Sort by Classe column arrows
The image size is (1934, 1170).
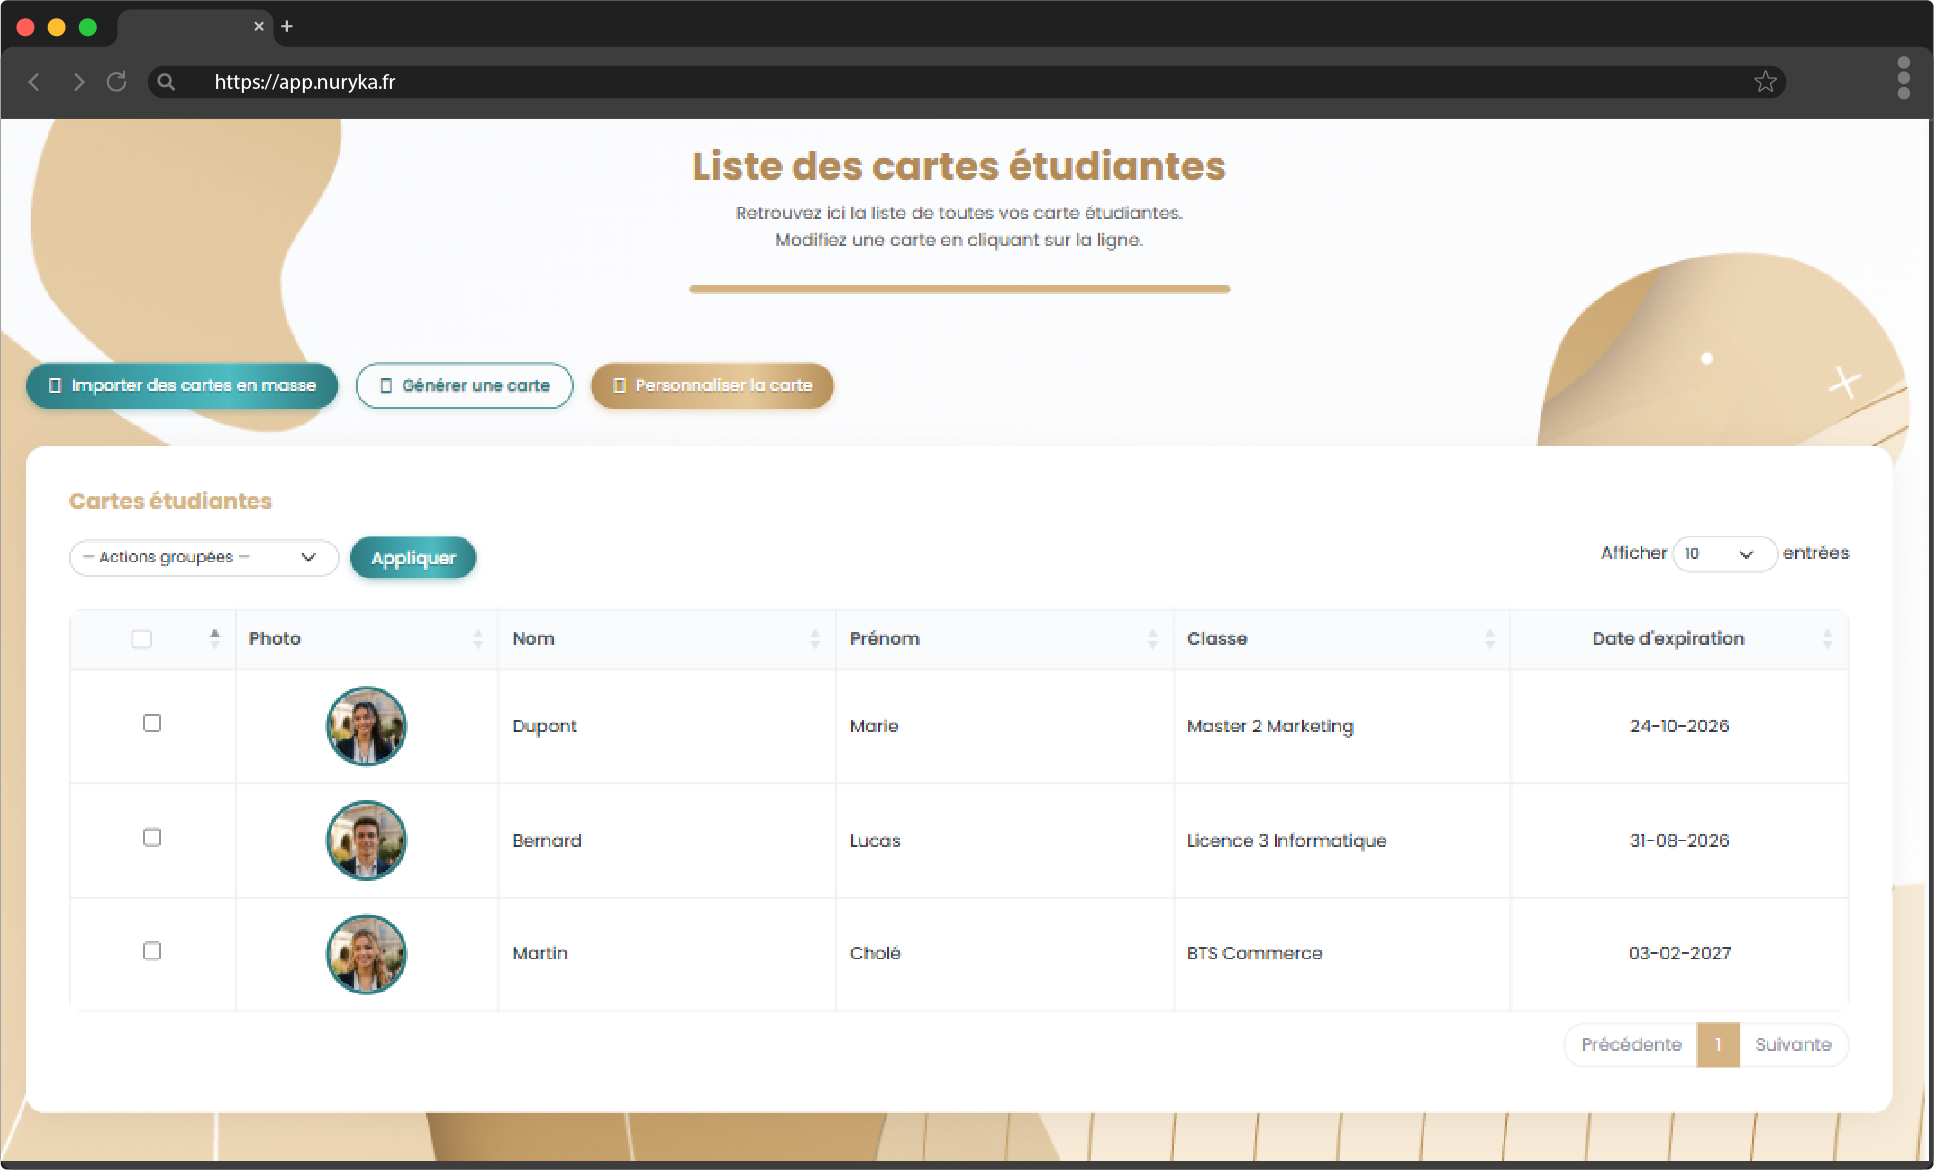tap(1490, 638)
